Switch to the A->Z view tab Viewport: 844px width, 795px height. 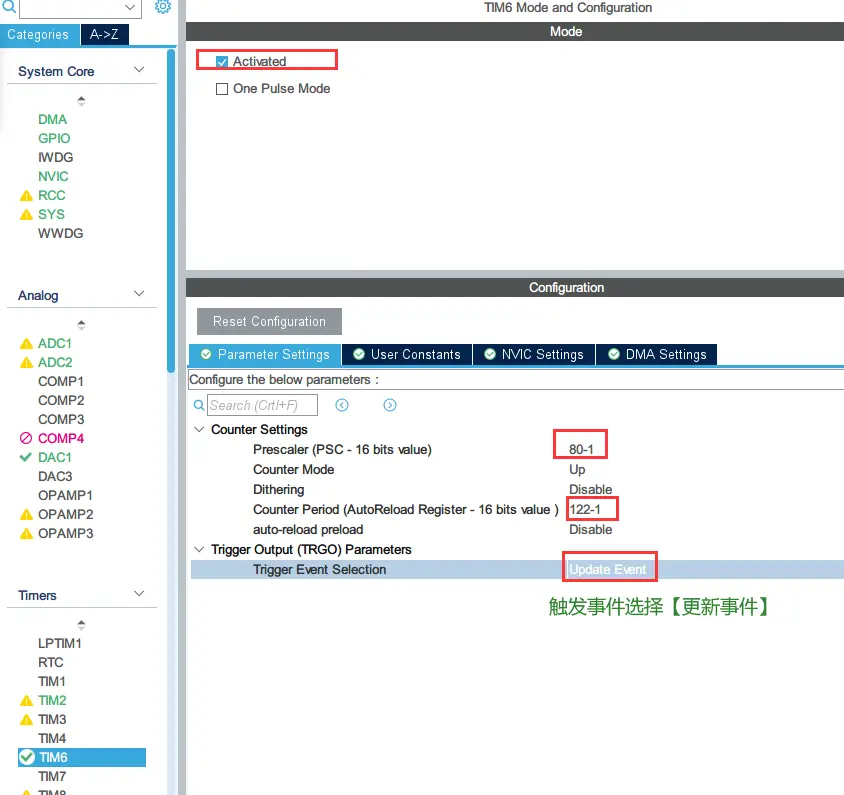pos(105,35)
